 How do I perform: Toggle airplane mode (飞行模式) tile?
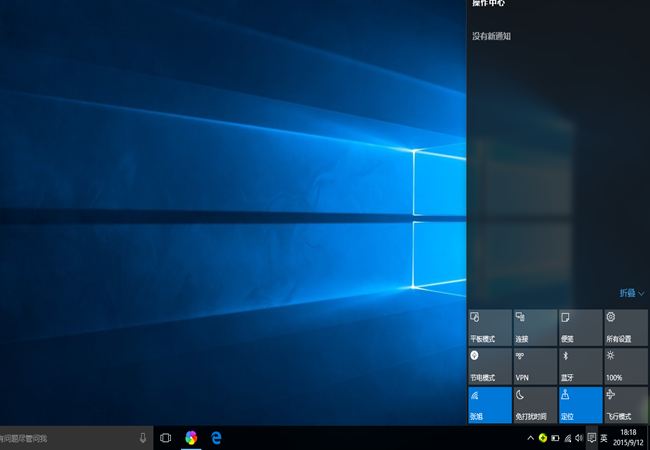tap(626, 405)
